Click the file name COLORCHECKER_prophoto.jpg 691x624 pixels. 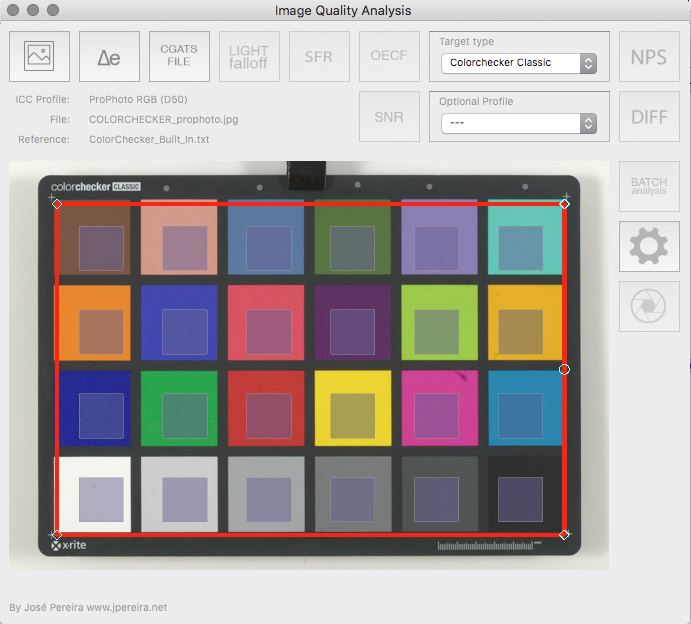[x=163, y=119]
